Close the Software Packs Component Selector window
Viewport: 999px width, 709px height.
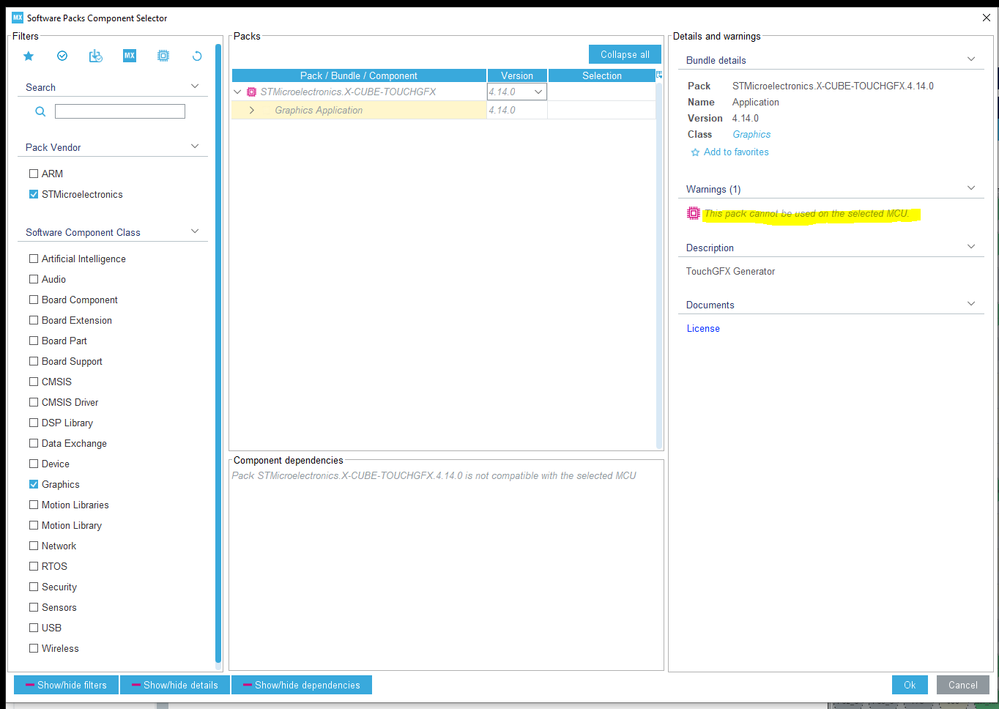pos(986,18)
